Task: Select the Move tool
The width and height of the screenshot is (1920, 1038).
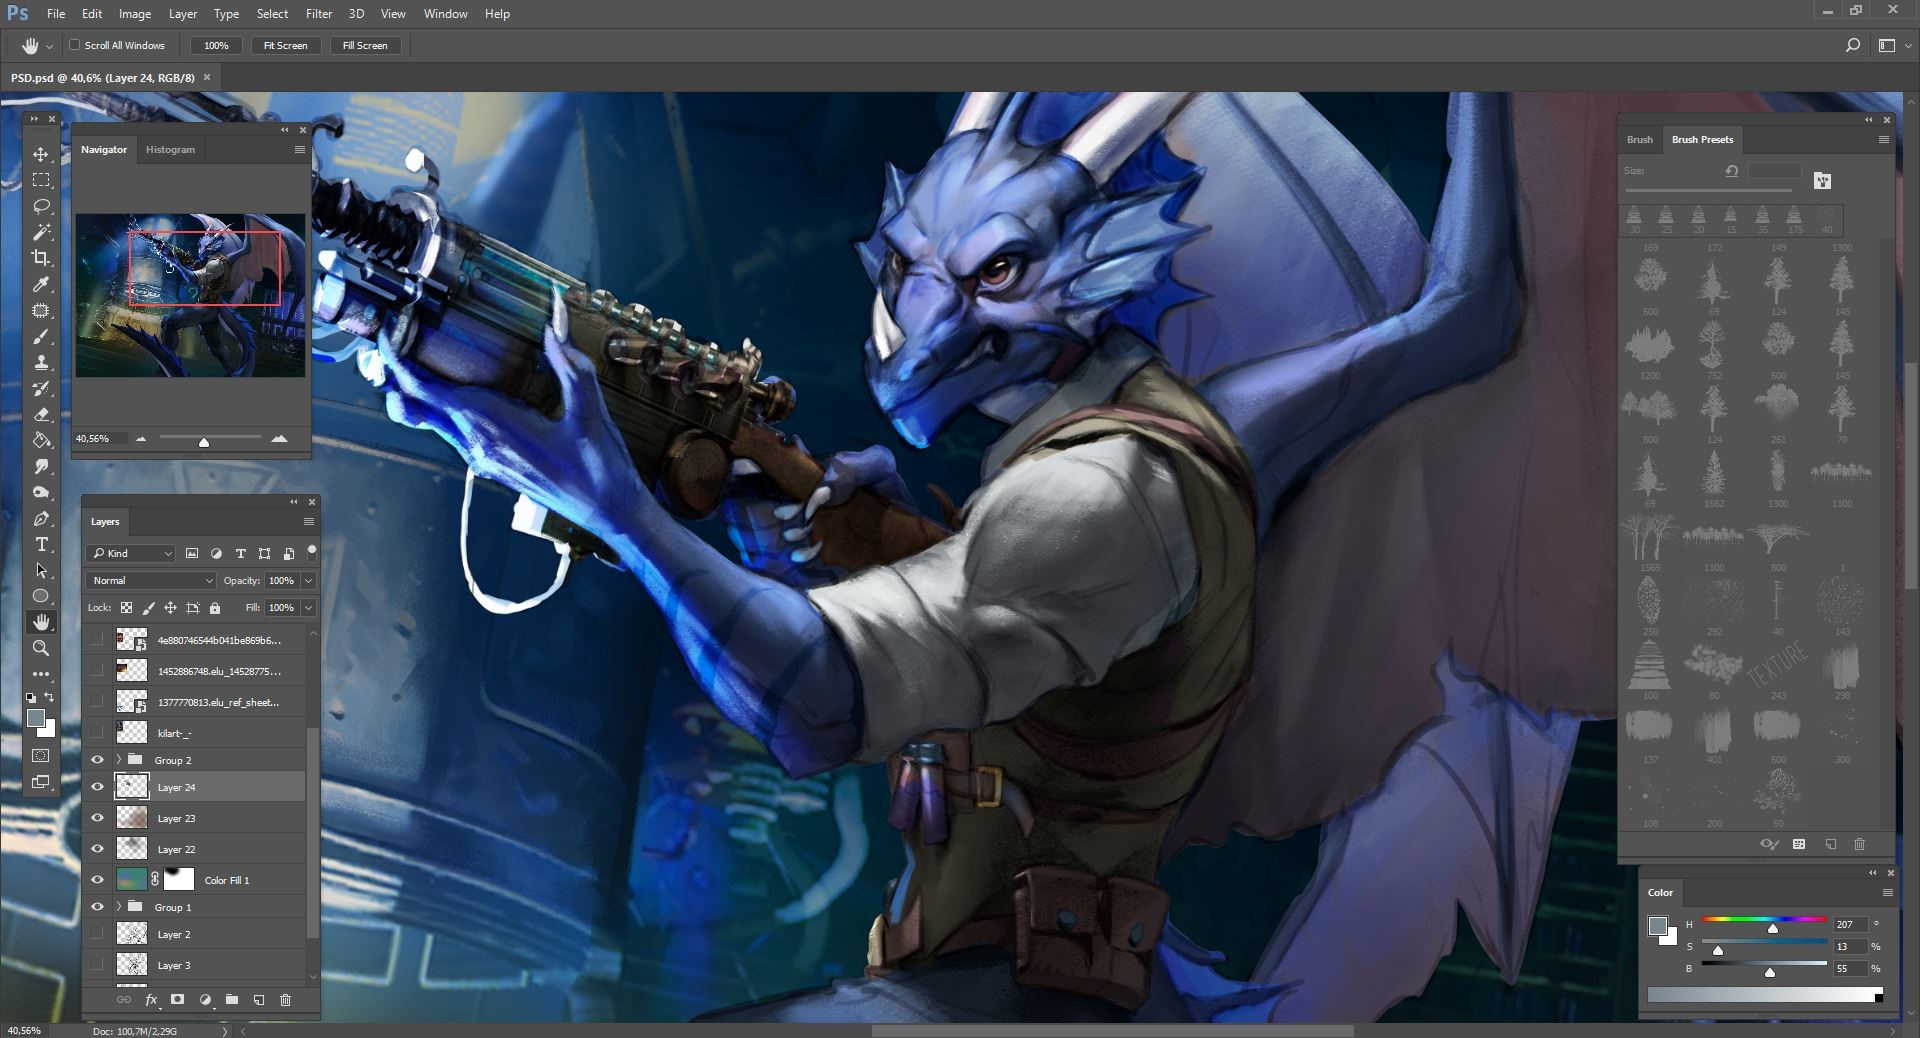Action: [41, 154]
